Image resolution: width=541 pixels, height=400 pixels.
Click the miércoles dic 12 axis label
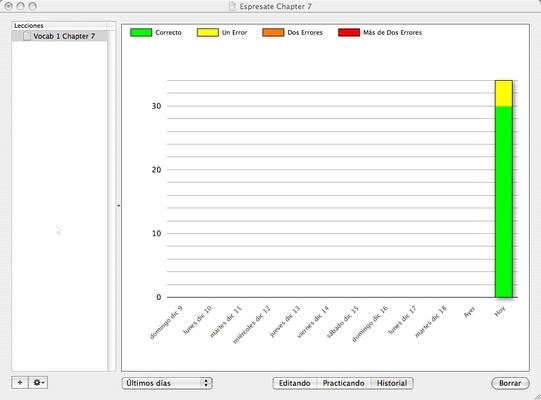click(252, 325)
